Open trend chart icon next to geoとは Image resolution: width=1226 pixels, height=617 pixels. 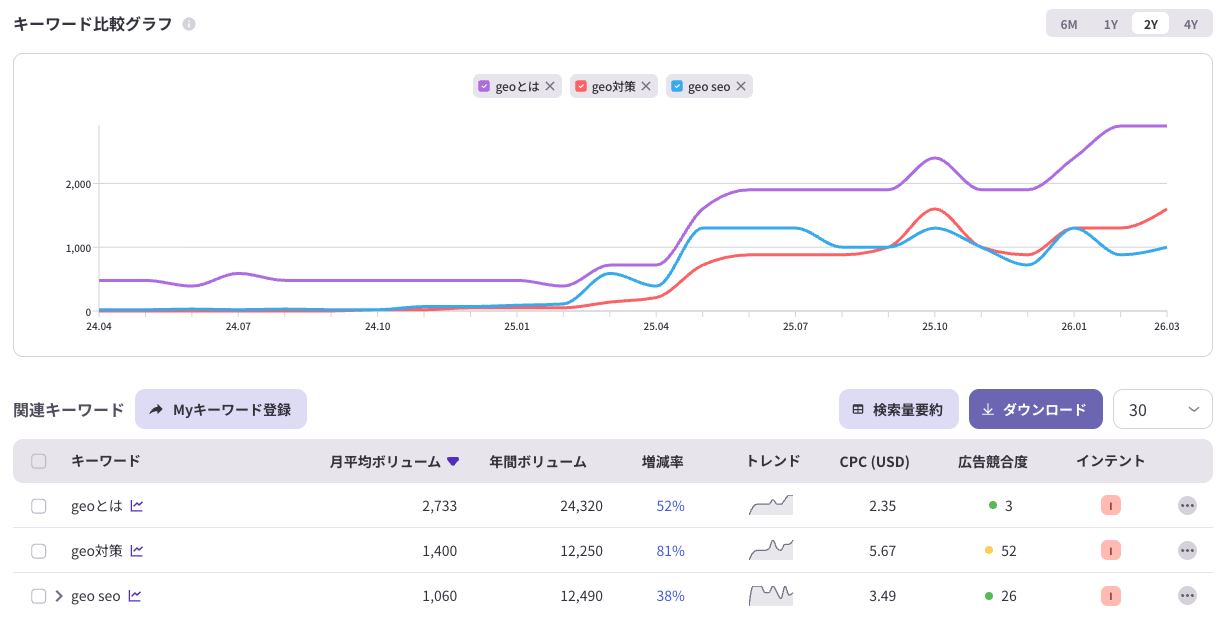[x=137, y=506]
